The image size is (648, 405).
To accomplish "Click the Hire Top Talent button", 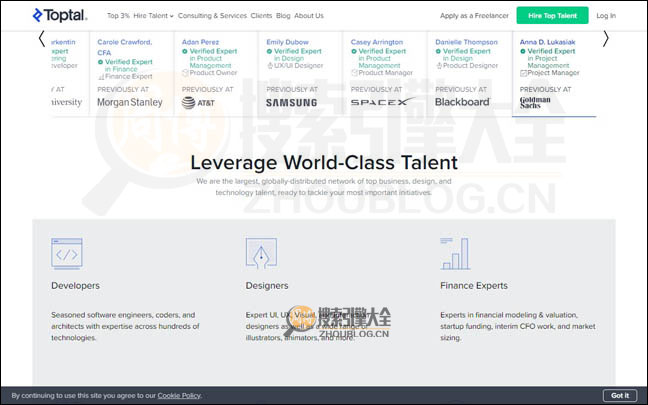I will tap(552, 16).
